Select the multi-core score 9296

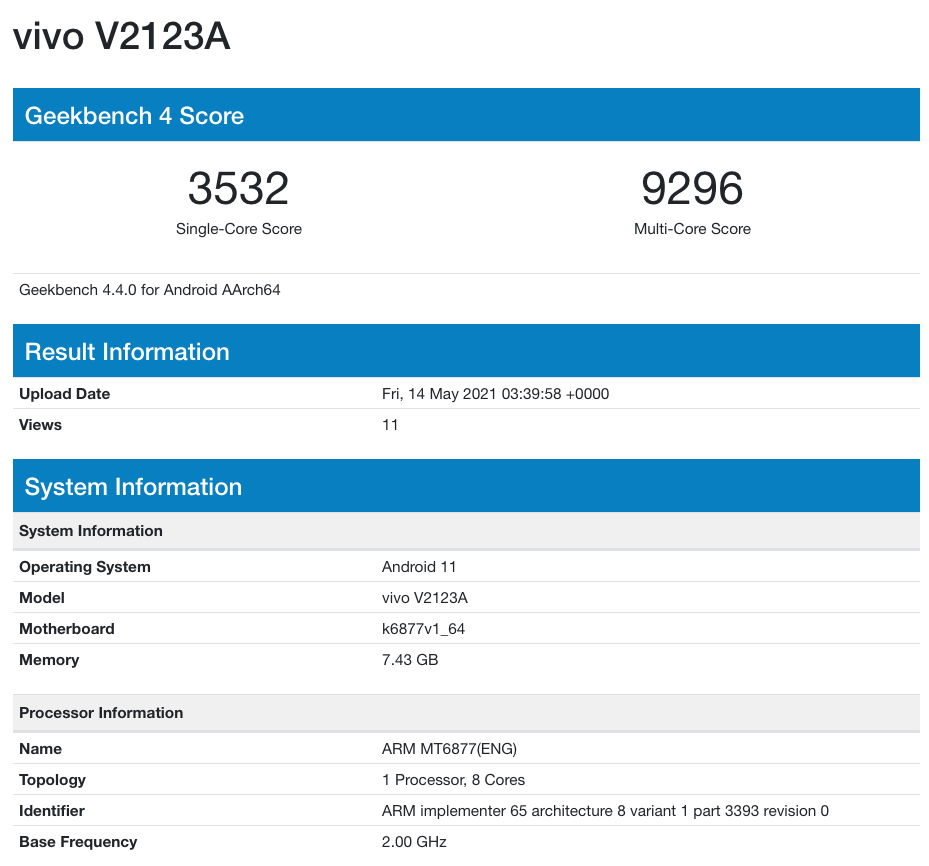click(x=692, y=188)
